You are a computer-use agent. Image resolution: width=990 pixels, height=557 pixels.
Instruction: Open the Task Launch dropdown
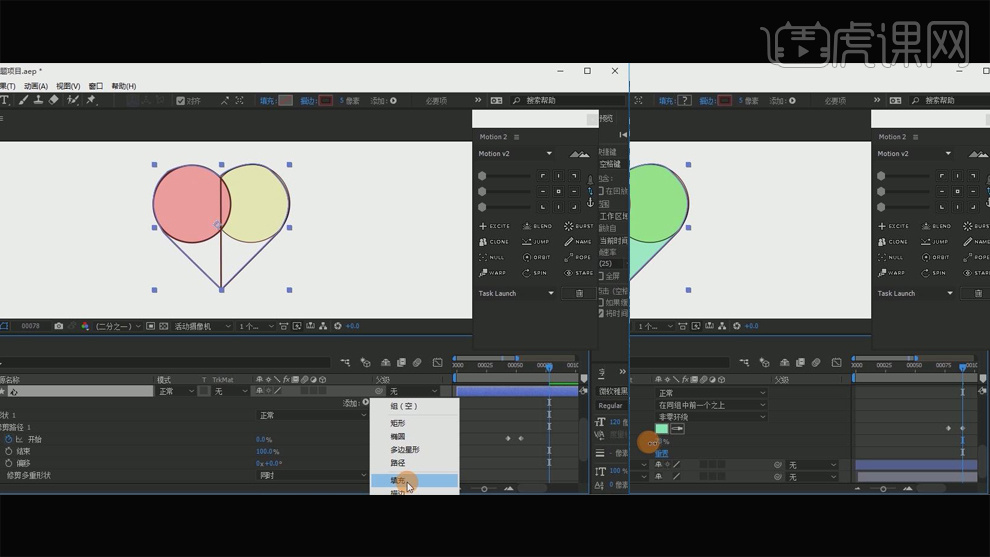point(515,293)
